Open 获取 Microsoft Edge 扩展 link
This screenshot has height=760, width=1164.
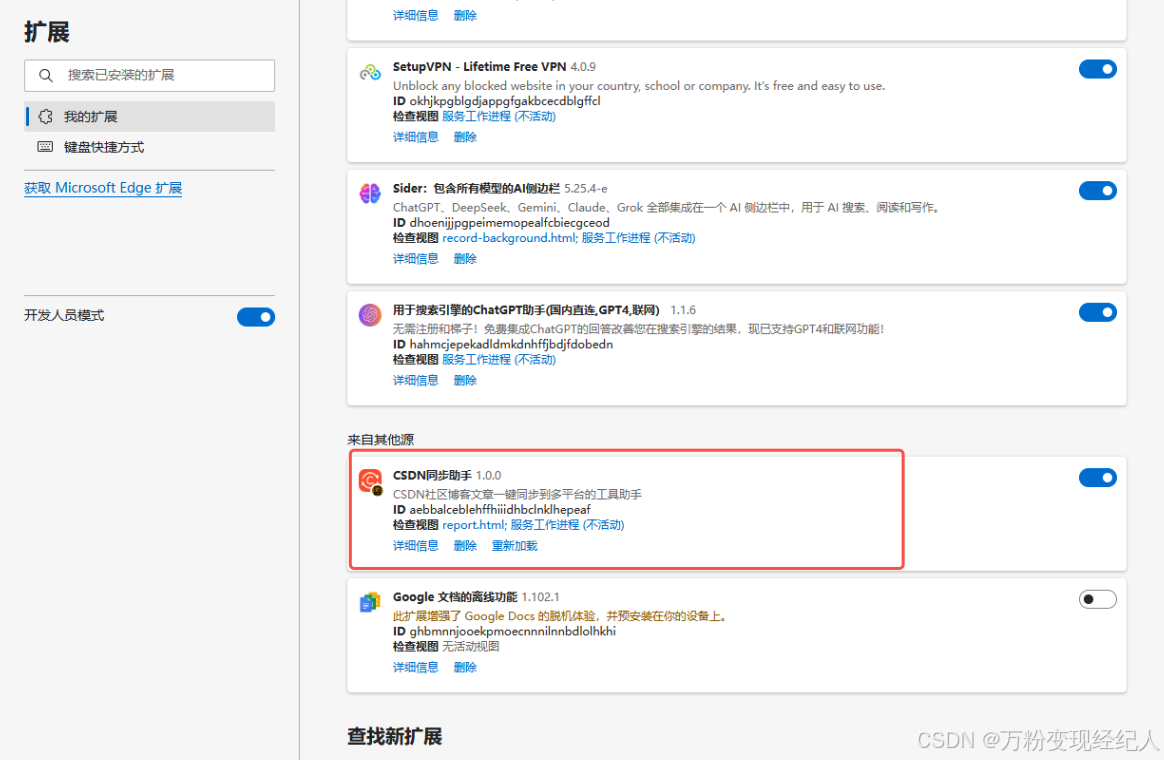103,188
